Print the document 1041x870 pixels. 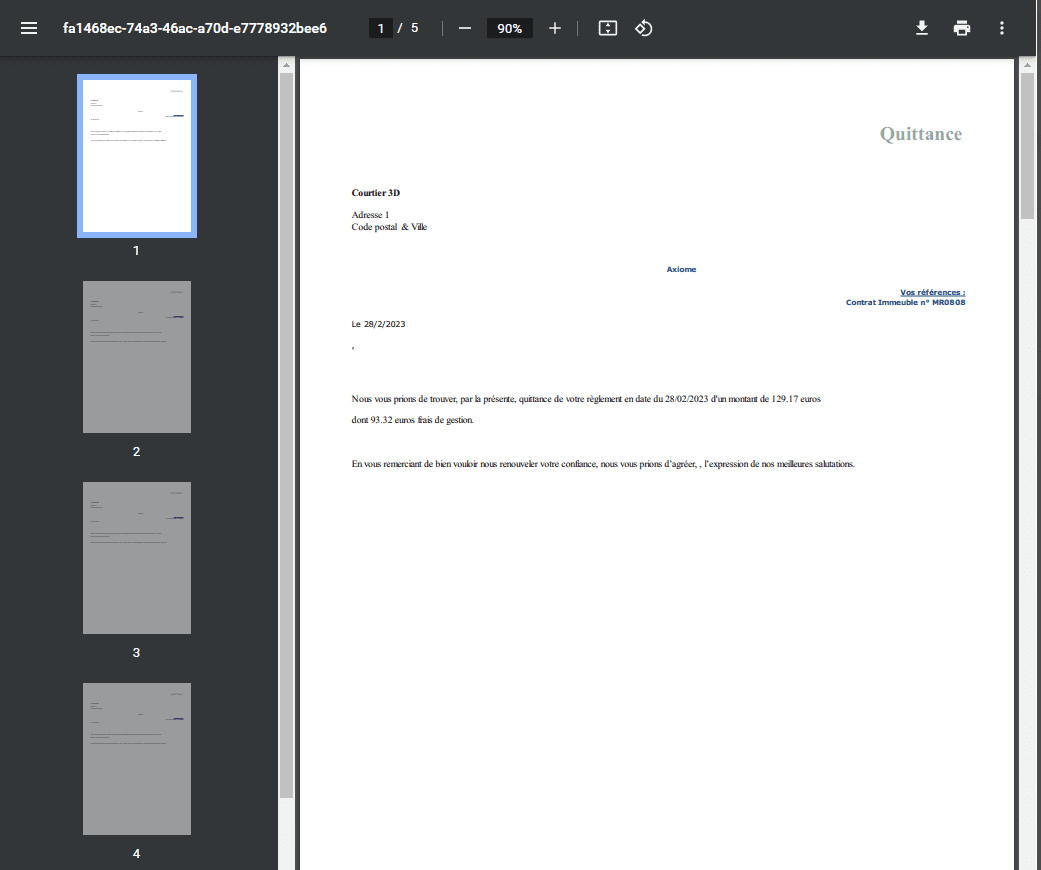click(x=962, y=28)
